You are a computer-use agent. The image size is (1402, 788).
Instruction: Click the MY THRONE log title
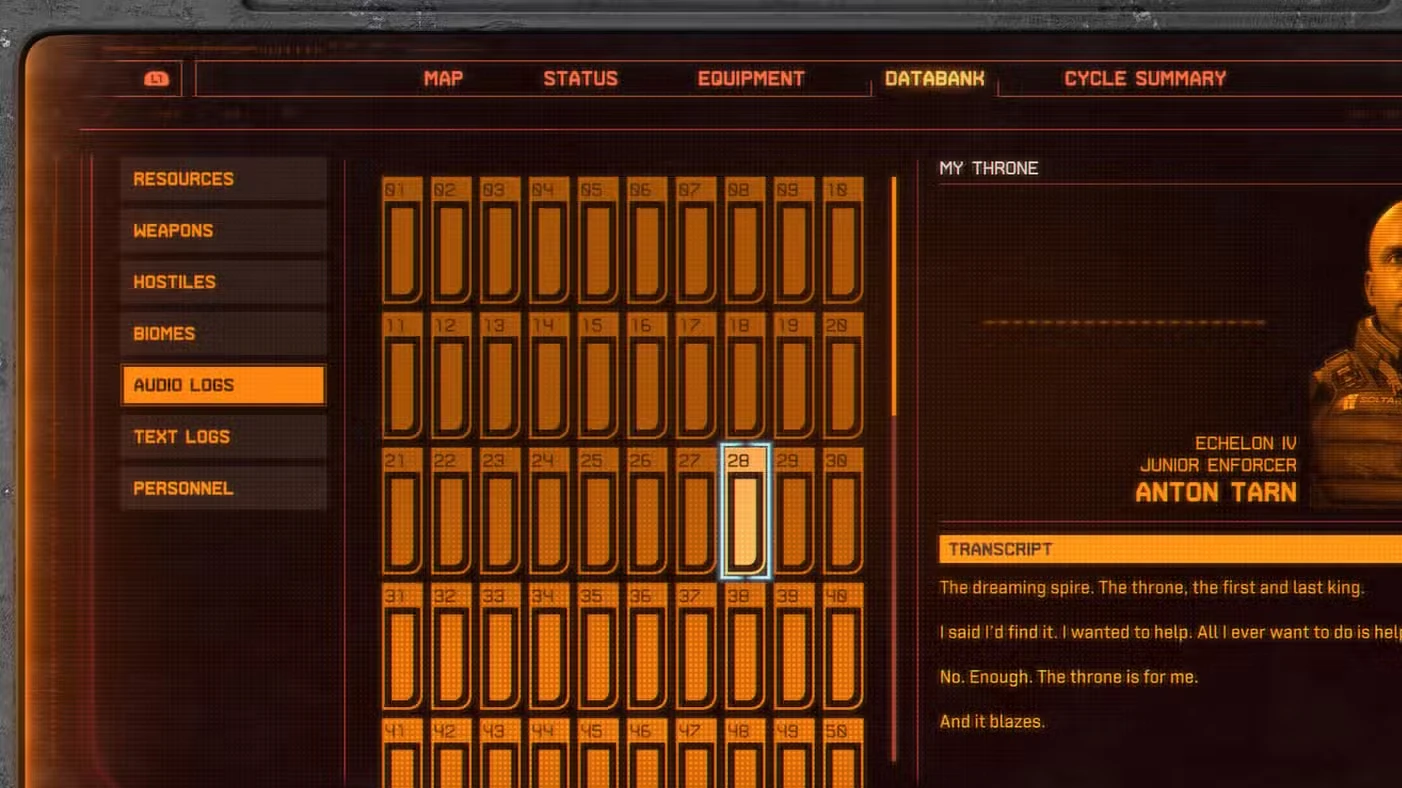(989, 168)
